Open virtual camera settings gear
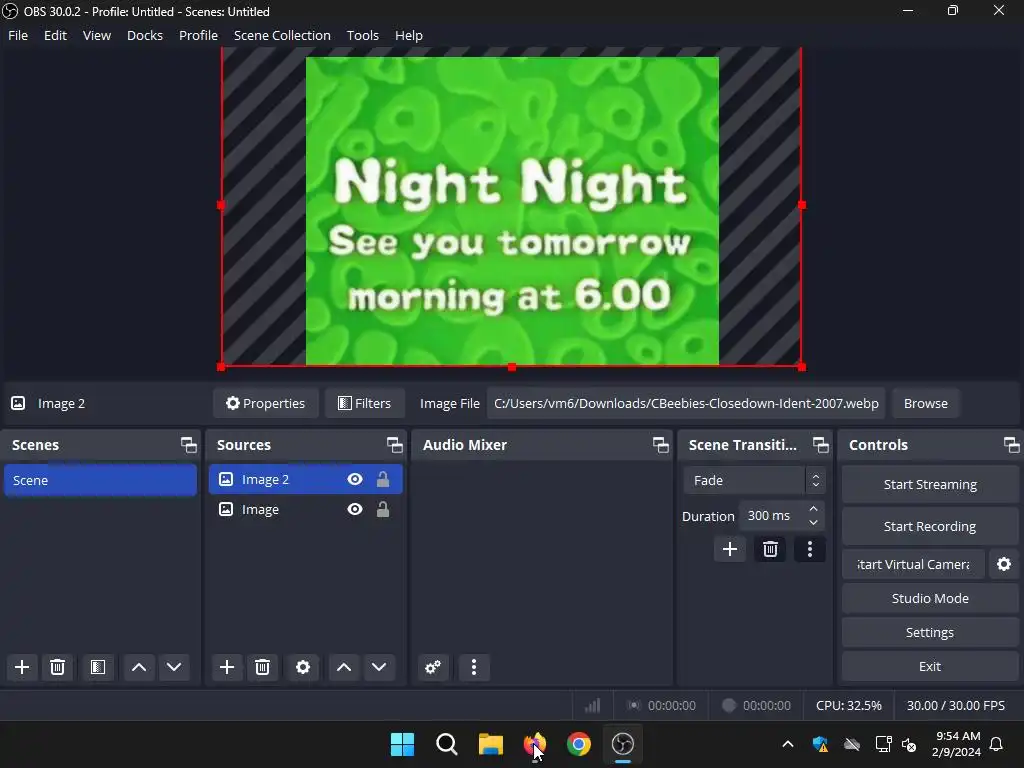Viewport: 1024px width, 768px height. tap(1004, 564)
